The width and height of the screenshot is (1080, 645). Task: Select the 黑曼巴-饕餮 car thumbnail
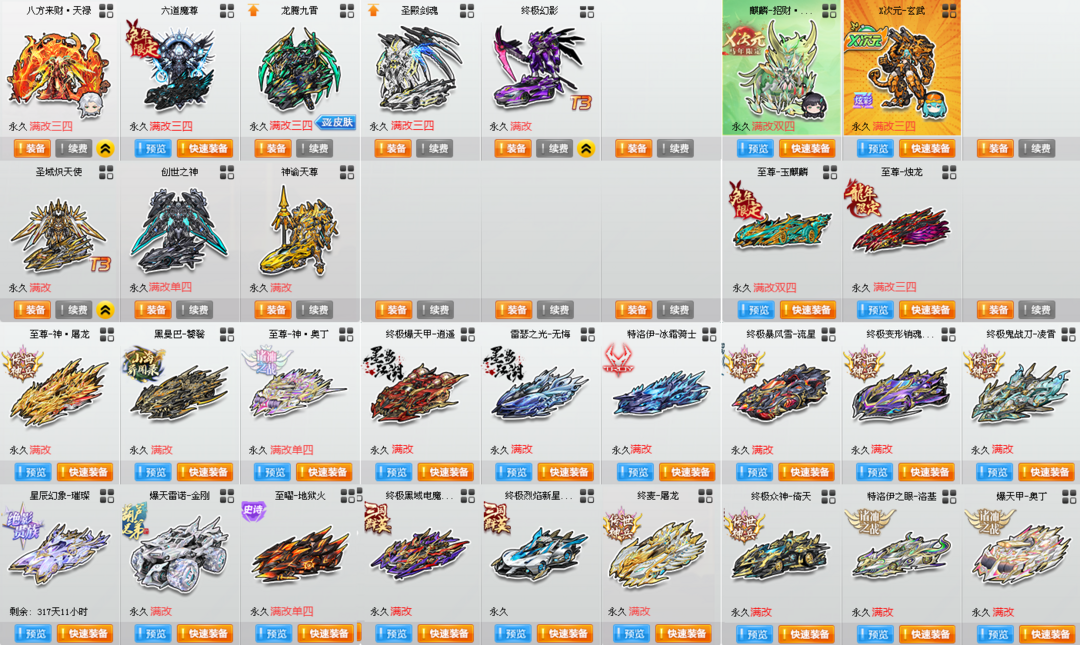[x=177, y=389]
